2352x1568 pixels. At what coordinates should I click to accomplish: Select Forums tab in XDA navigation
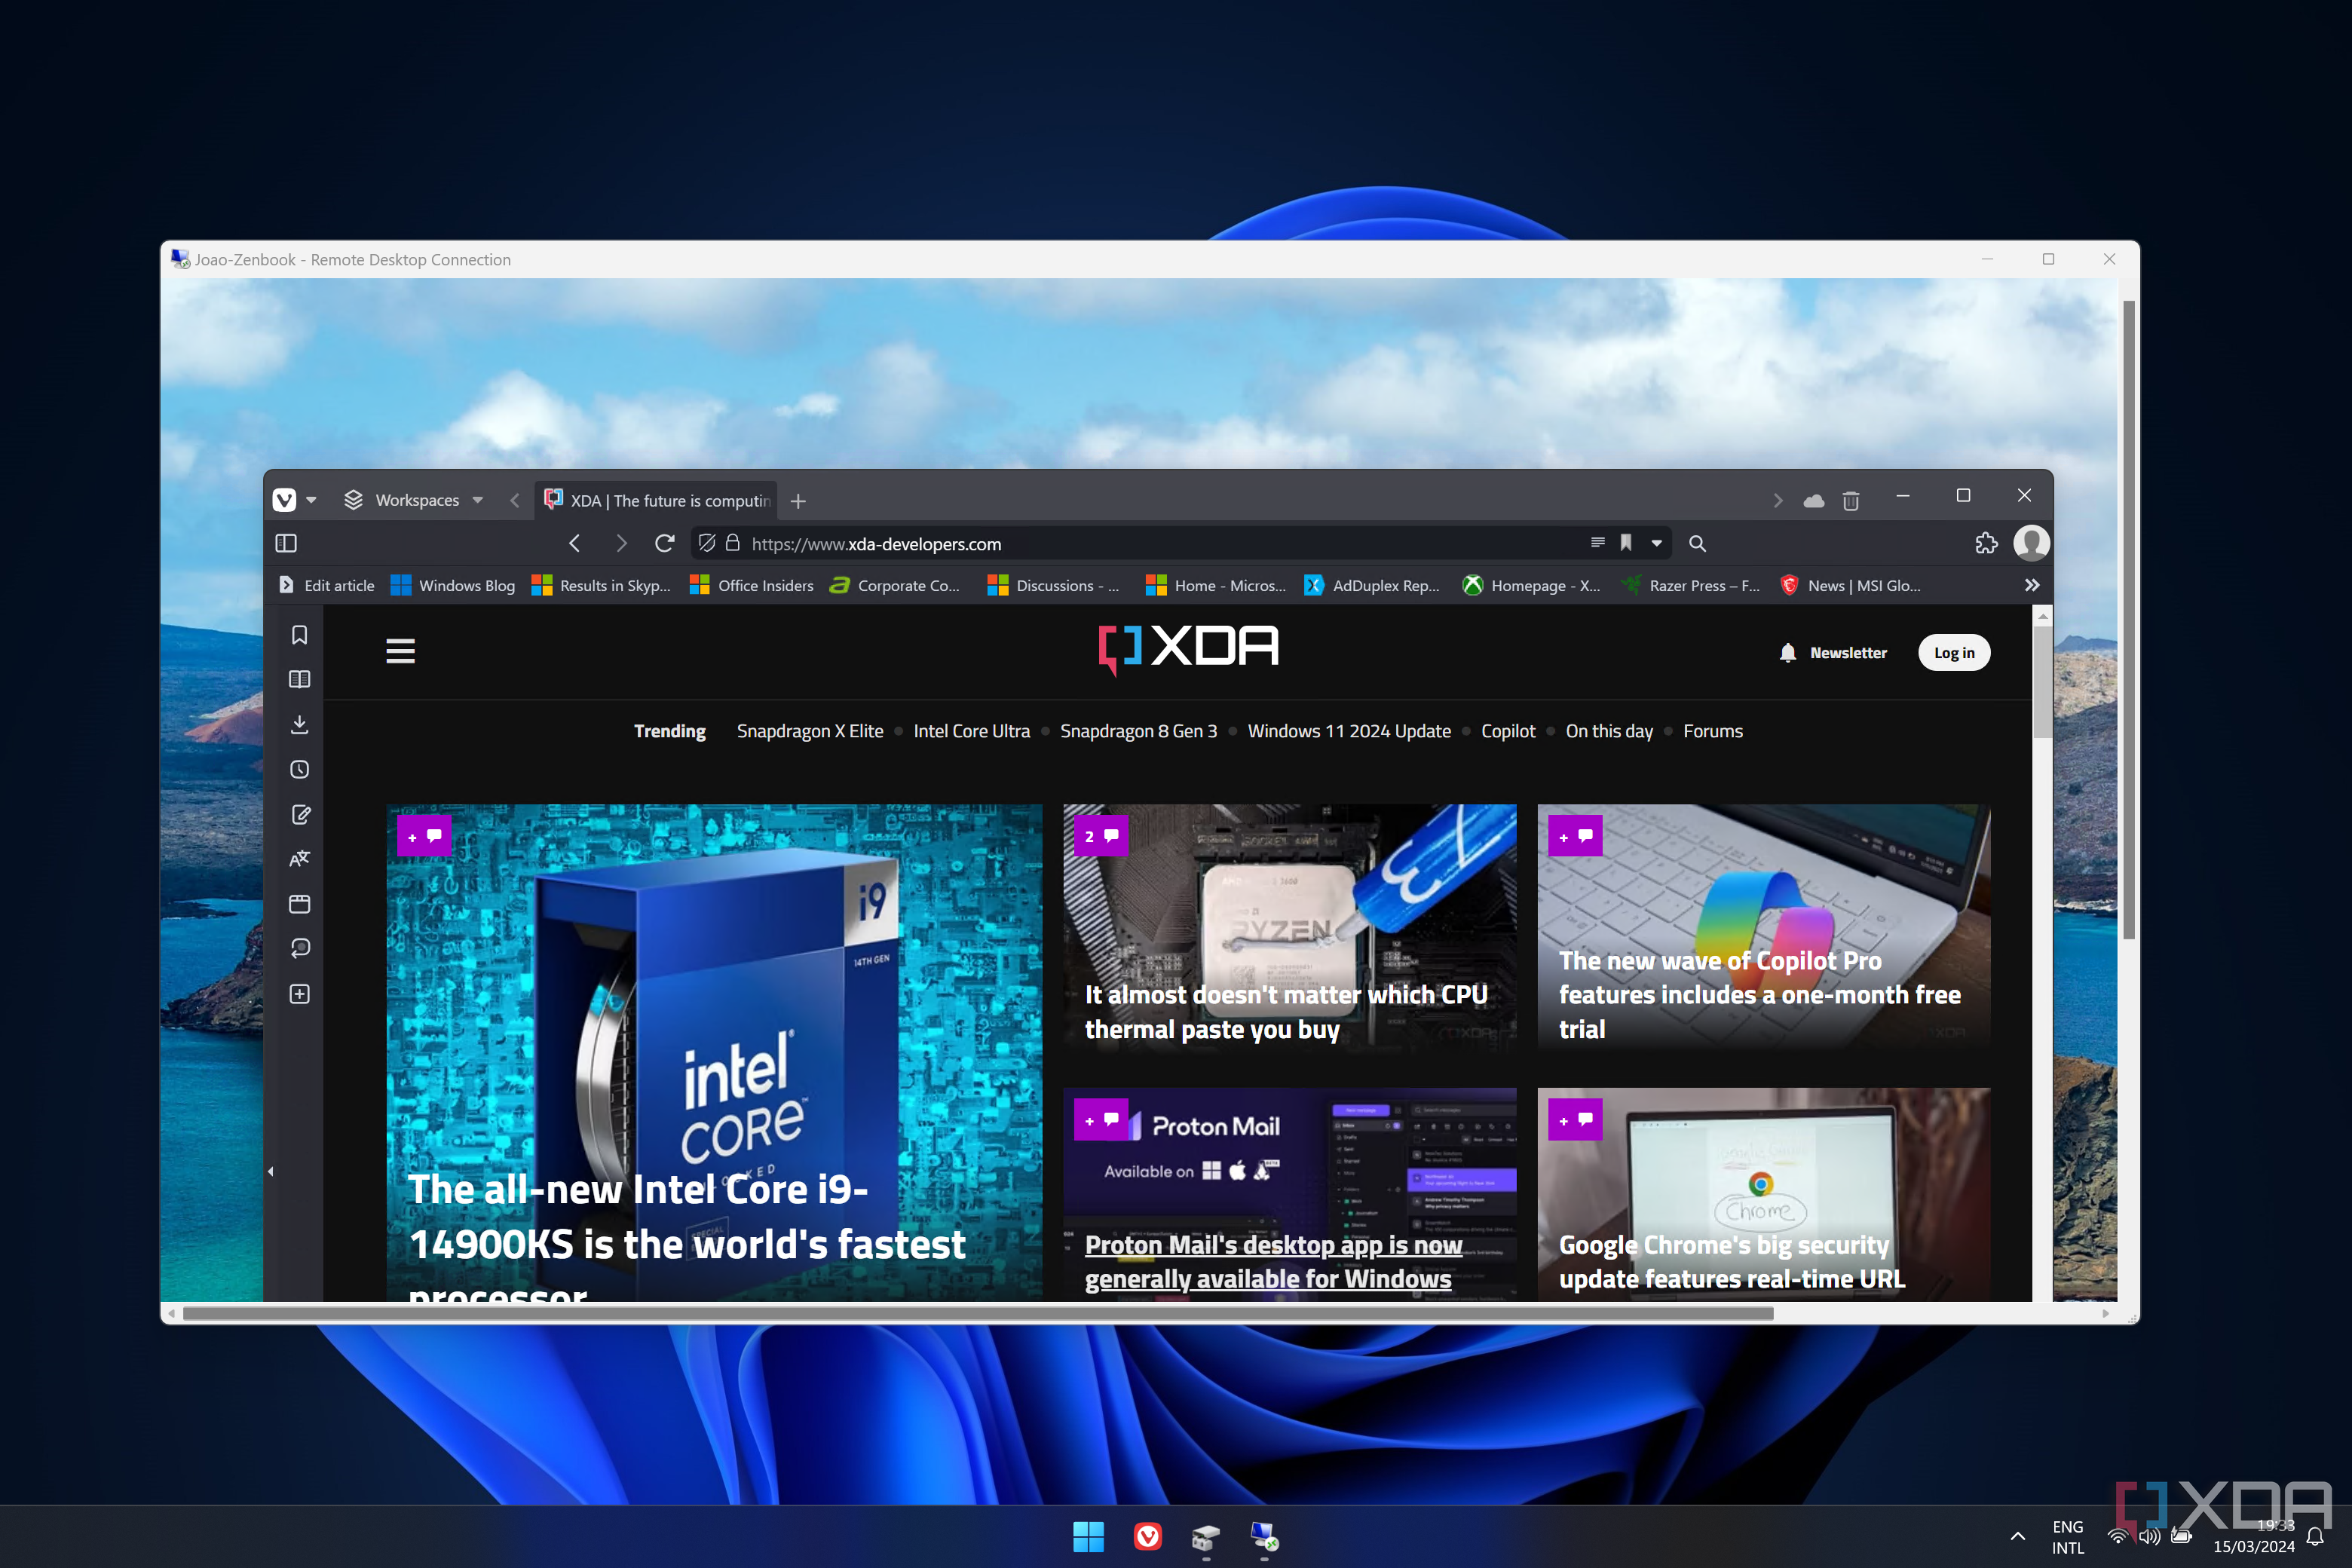tap(1711, 731)
